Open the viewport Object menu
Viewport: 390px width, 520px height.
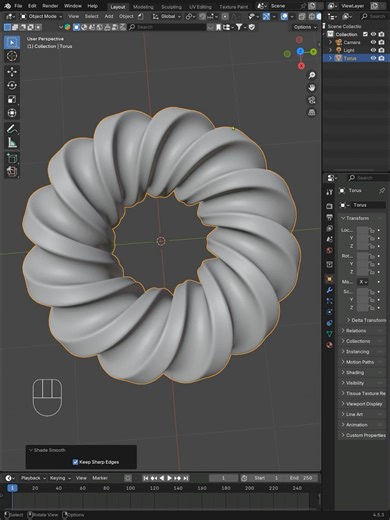(x=126, y=16)
